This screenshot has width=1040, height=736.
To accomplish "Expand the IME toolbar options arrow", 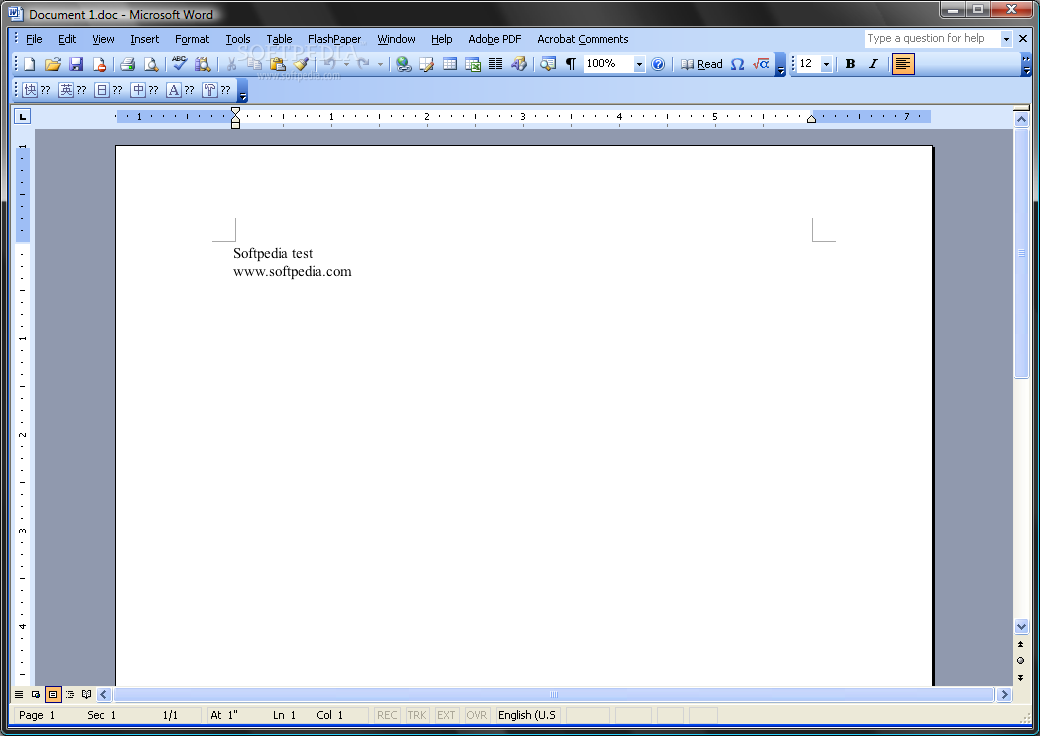I will 243,90.
